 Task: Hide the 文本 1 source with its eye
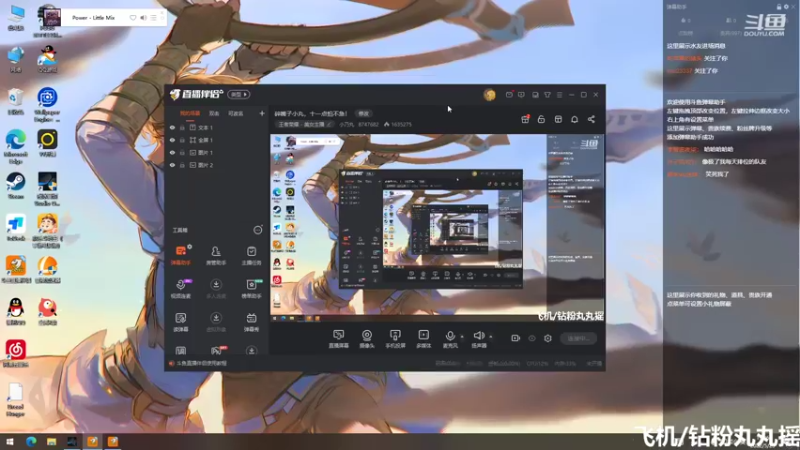click(172, 128)
